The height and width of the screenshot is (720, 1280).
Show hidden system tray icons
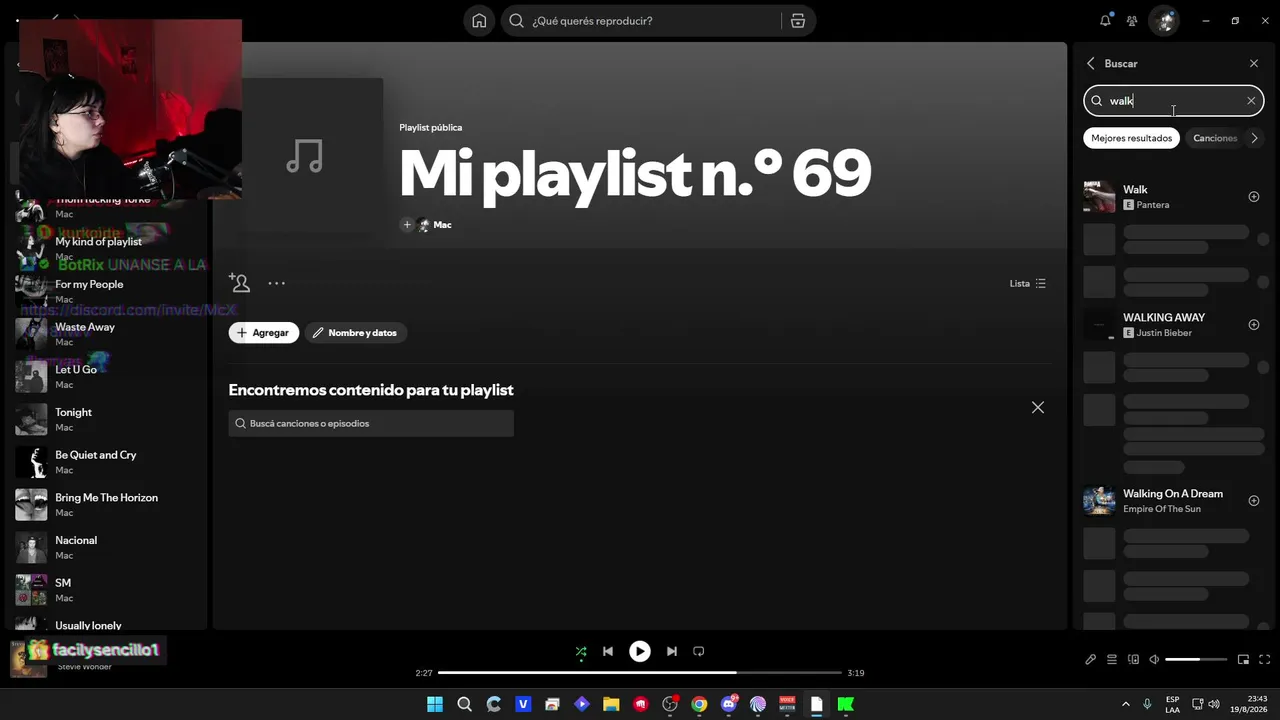(x=1125, y=704)
